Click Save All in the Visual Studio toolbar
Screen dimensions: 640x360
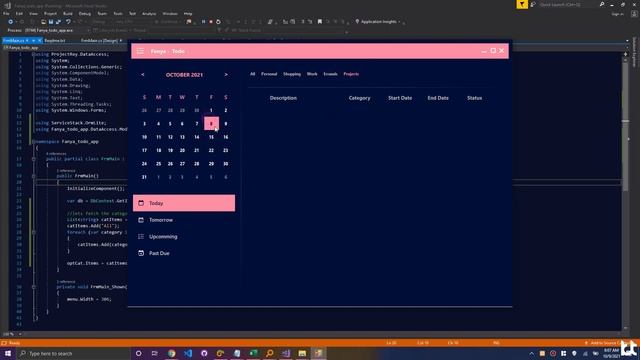point(58,22)
